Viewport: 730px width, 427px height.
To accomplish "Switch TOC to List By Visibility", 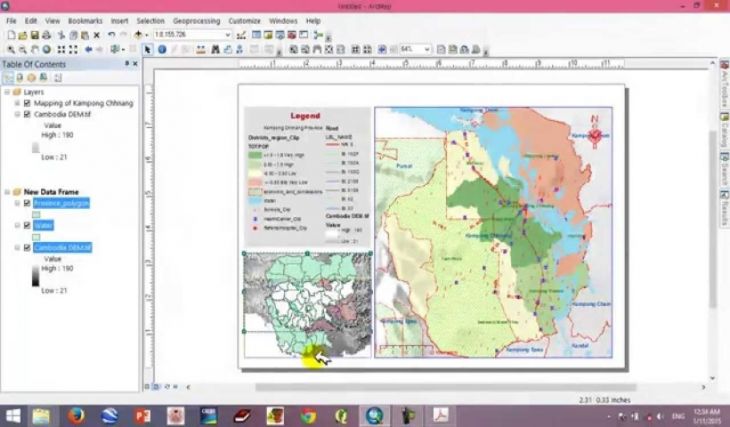I will pos(31,78).
